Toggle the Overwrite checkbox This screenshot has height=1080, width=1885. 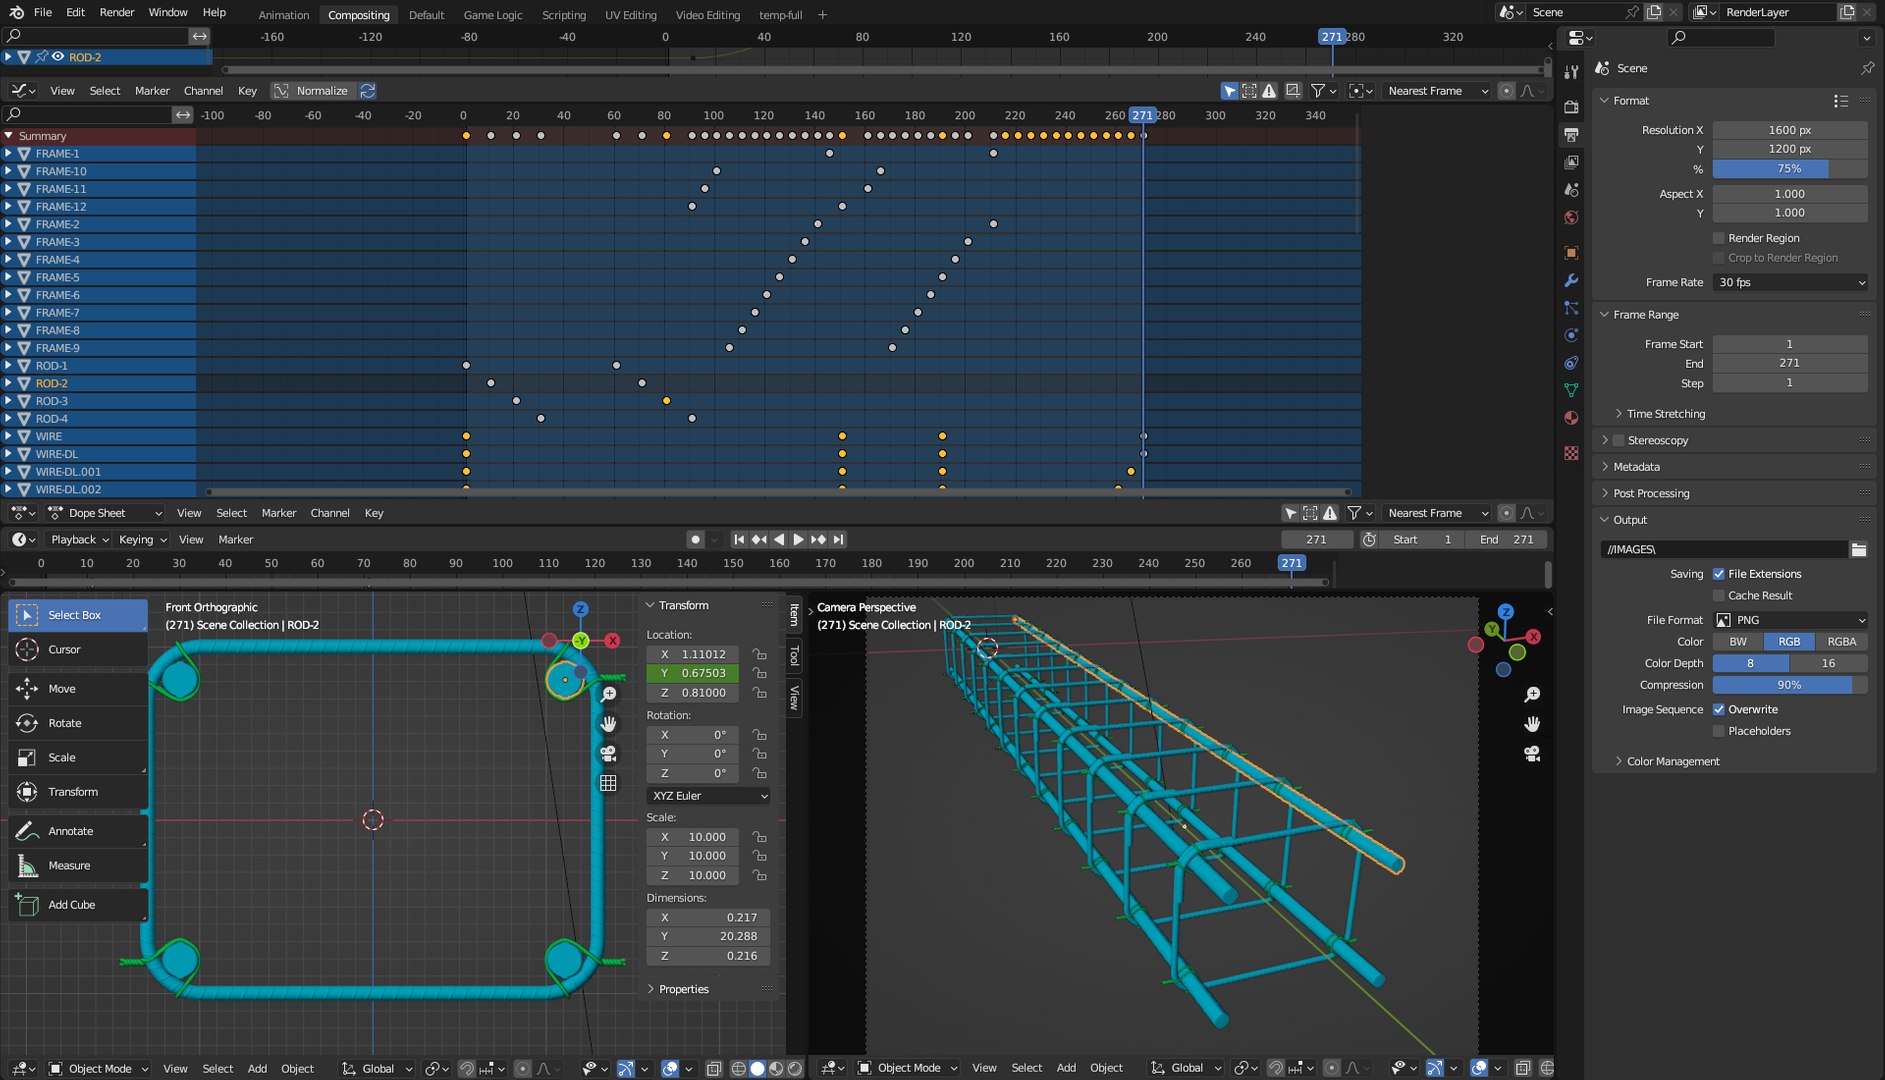pos(1719,710)
